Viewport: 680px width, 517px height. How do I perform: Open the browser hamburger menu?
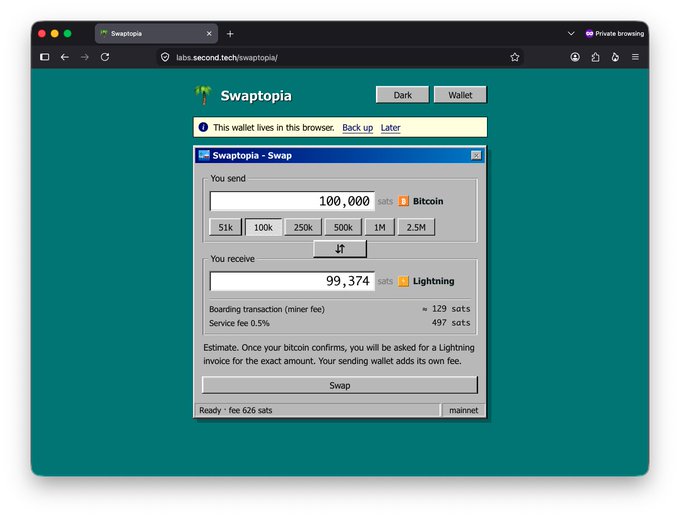pos(635,57)
